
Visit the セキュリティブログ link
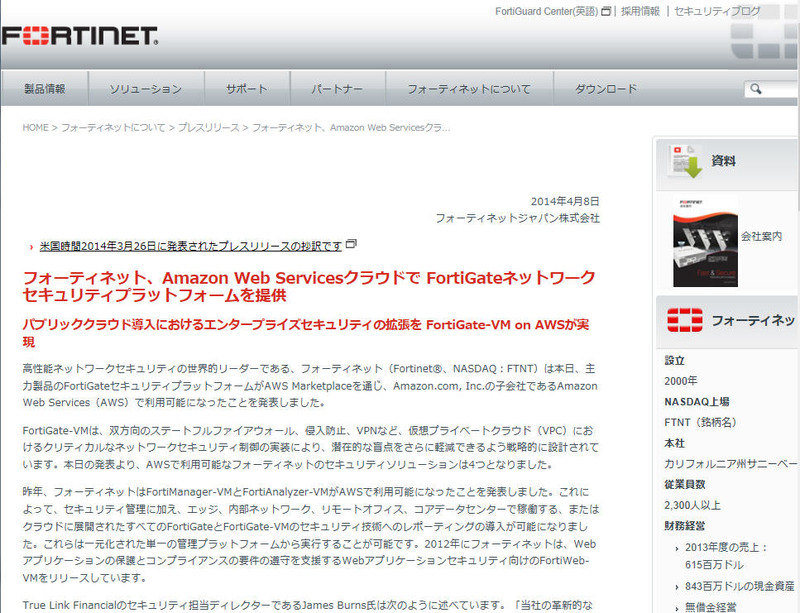(716, 12)
